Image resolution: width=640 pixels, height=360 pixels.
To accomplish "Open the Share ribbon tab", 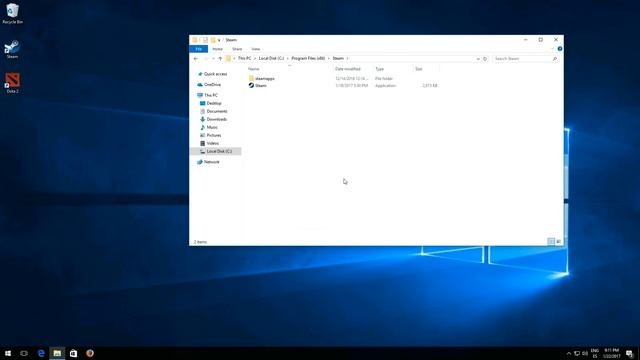I will click(x=237, y=49).
